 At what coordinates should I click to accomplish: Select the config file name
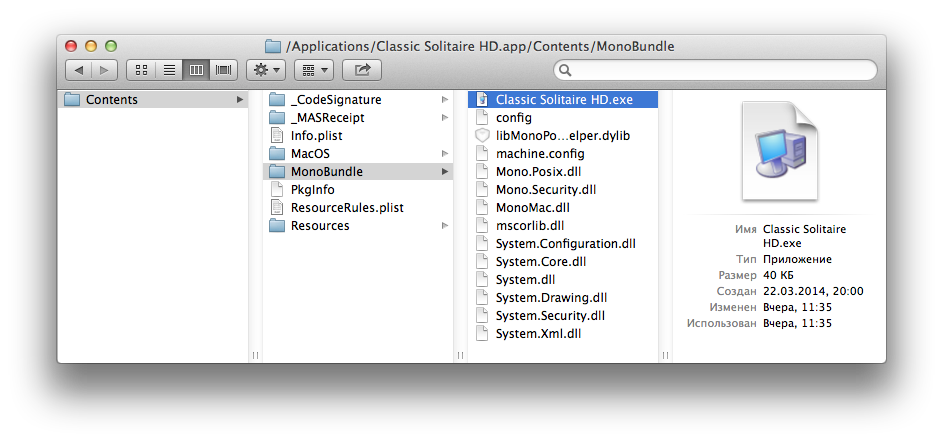click(514, 118)
